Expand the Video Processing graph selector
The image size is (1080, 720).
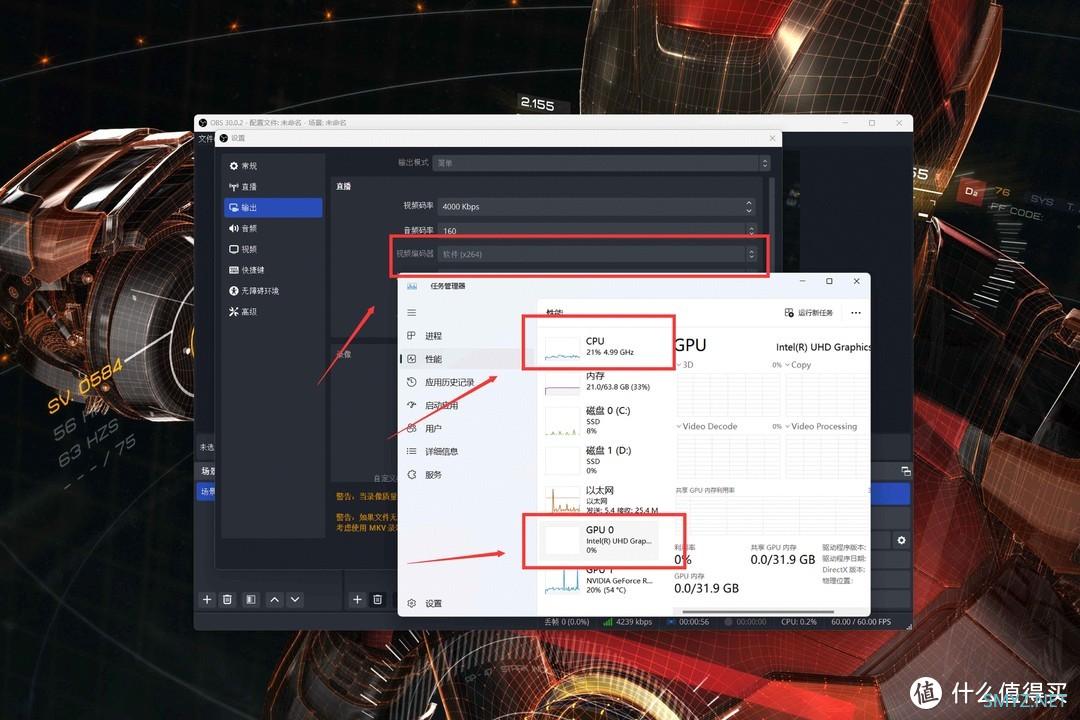[x=822, y=426]
